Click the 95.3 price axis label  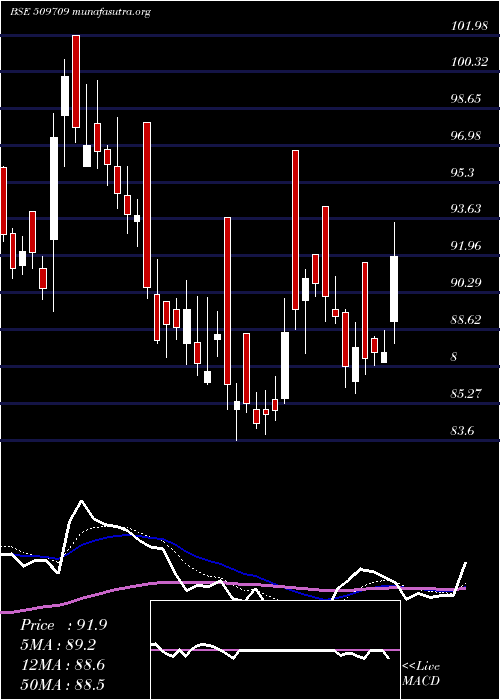(x=462, y=173)
